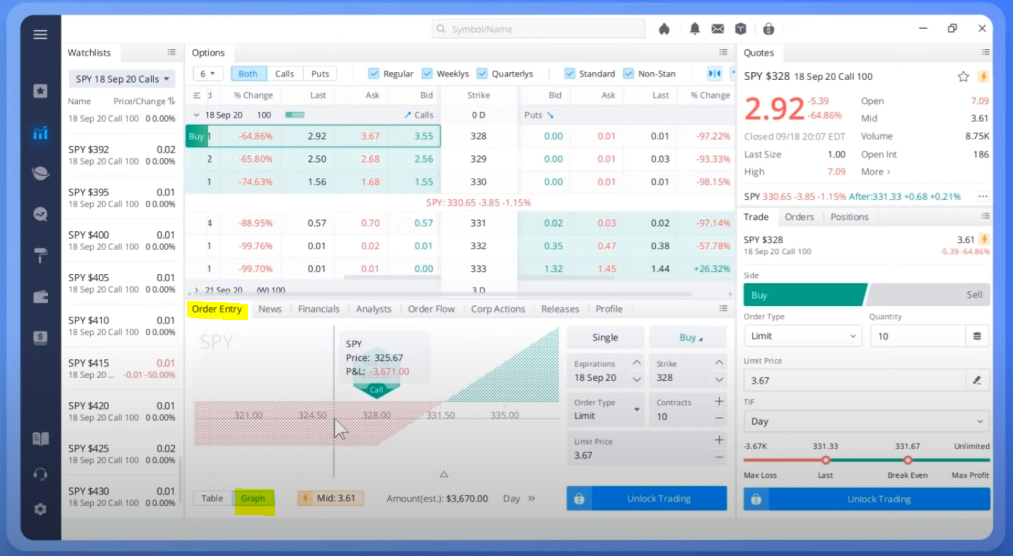Viewport: 1013px width, 556px height.
Task: Open the settings gear in the sidebar
Action: coord(40,510)
